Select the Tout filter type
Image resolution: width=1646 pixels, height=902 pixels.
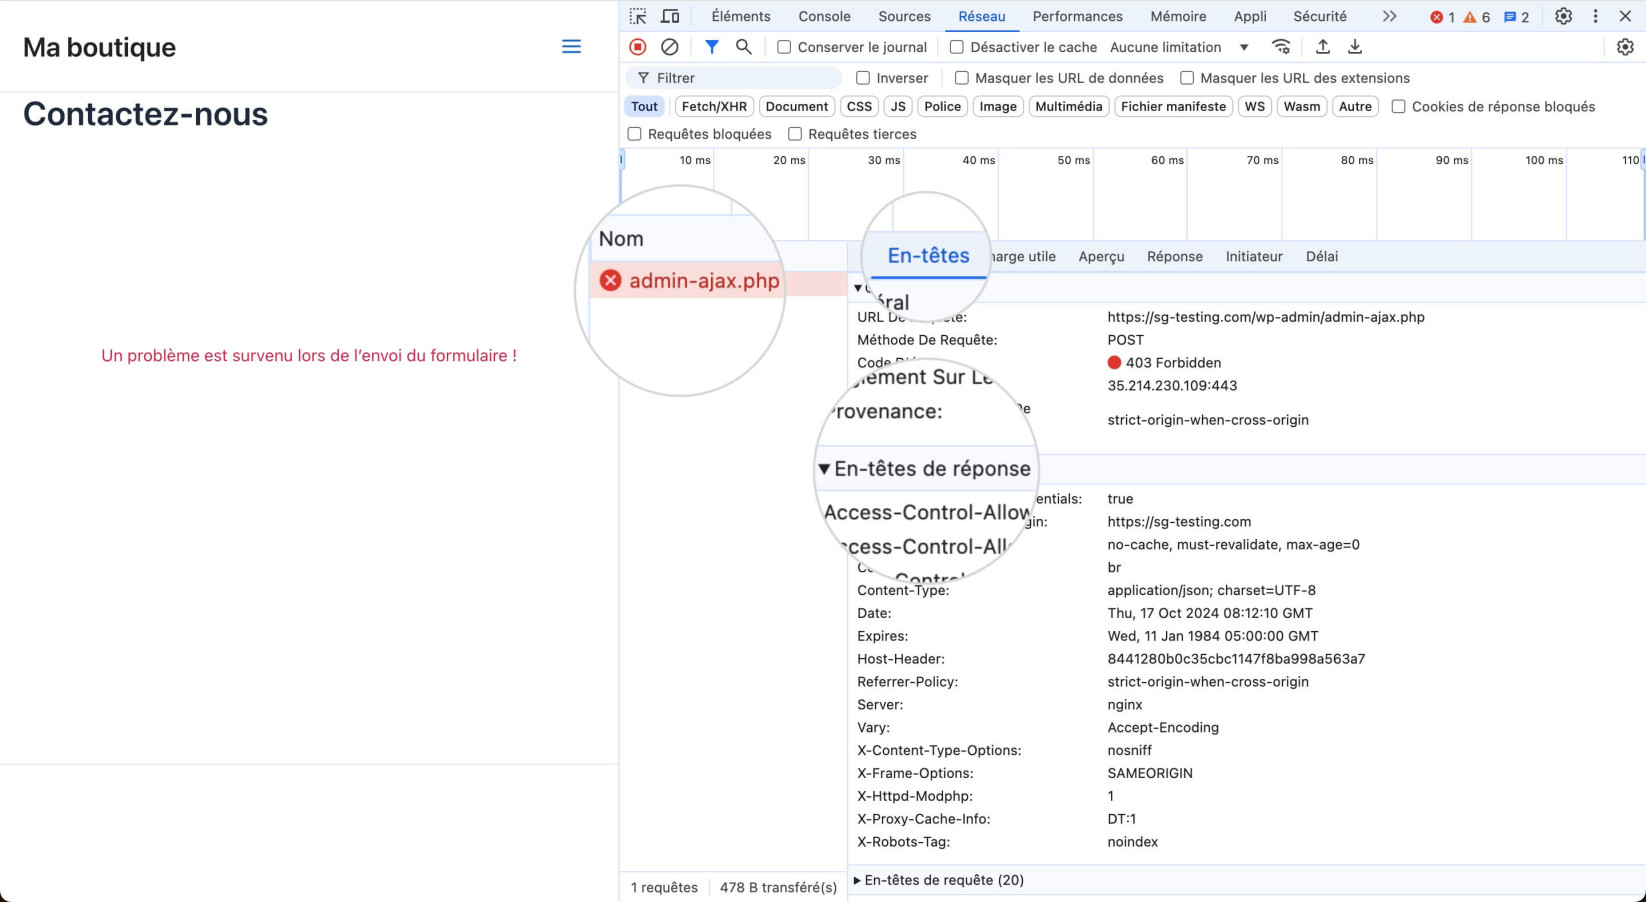[x=645, y=106]
